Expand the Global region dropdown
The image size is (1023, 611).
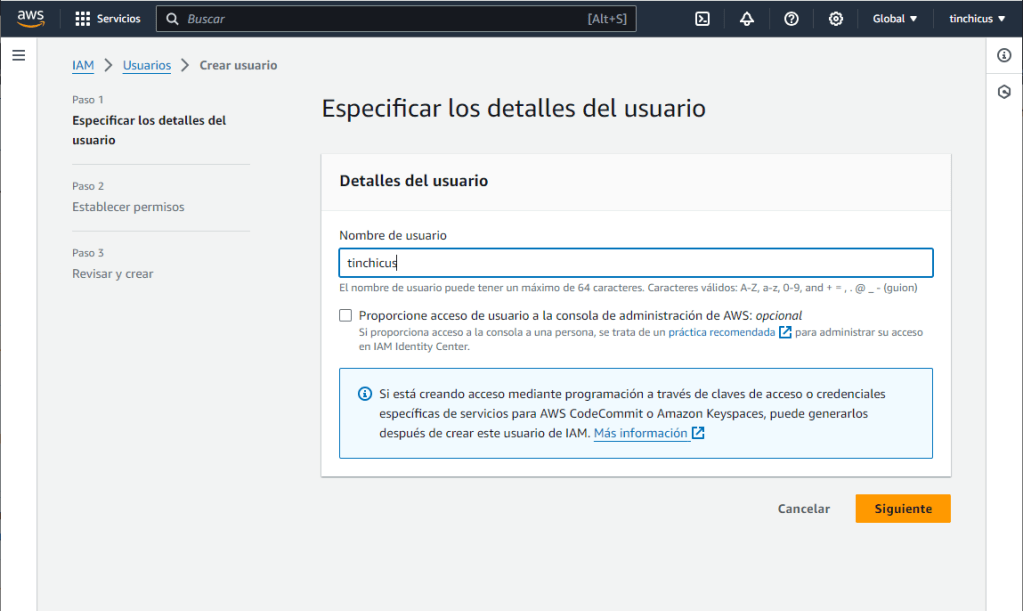[x=894, y=19]
